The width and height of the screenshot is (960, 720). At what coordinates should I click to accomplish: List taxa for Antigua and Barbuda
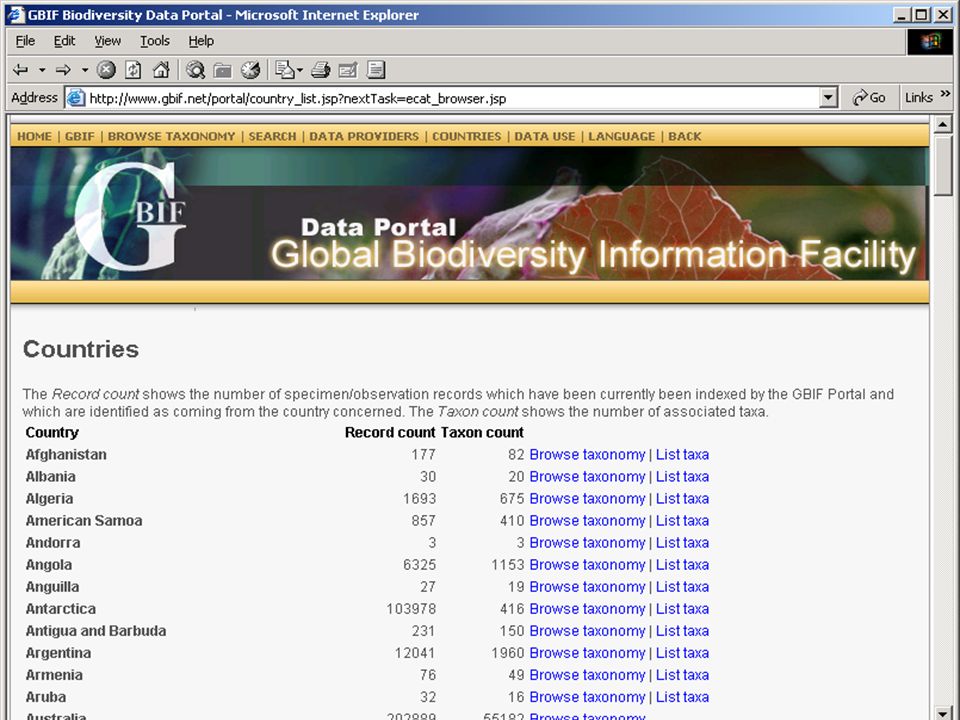pos(682,631)
